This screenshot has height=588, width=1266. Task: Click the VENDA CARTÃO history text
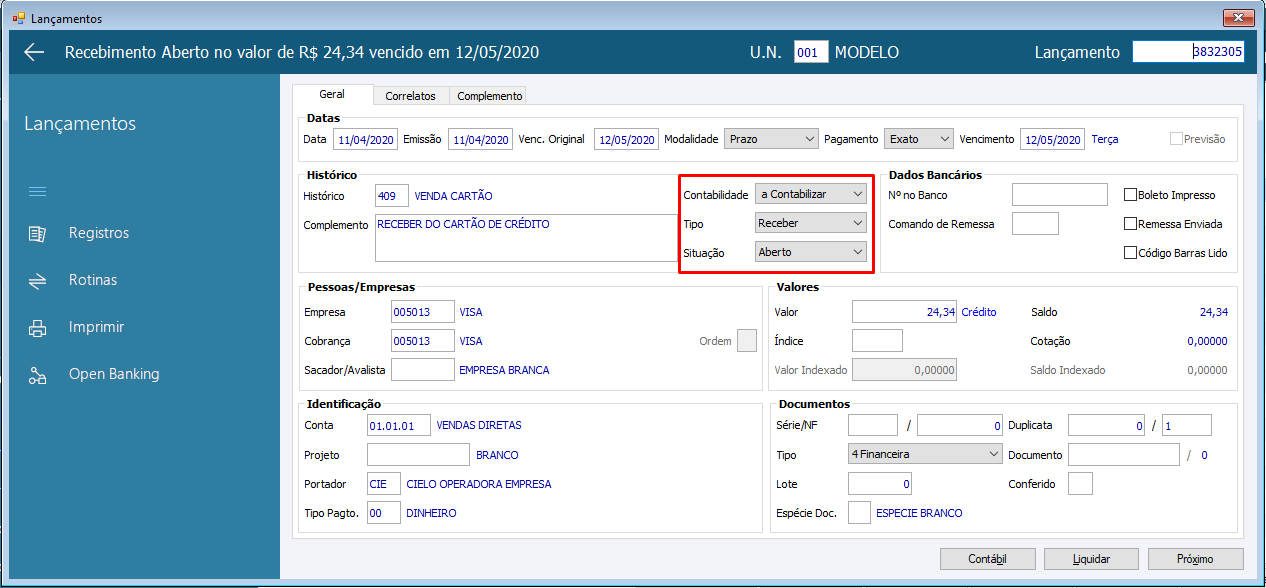point(454,196)
